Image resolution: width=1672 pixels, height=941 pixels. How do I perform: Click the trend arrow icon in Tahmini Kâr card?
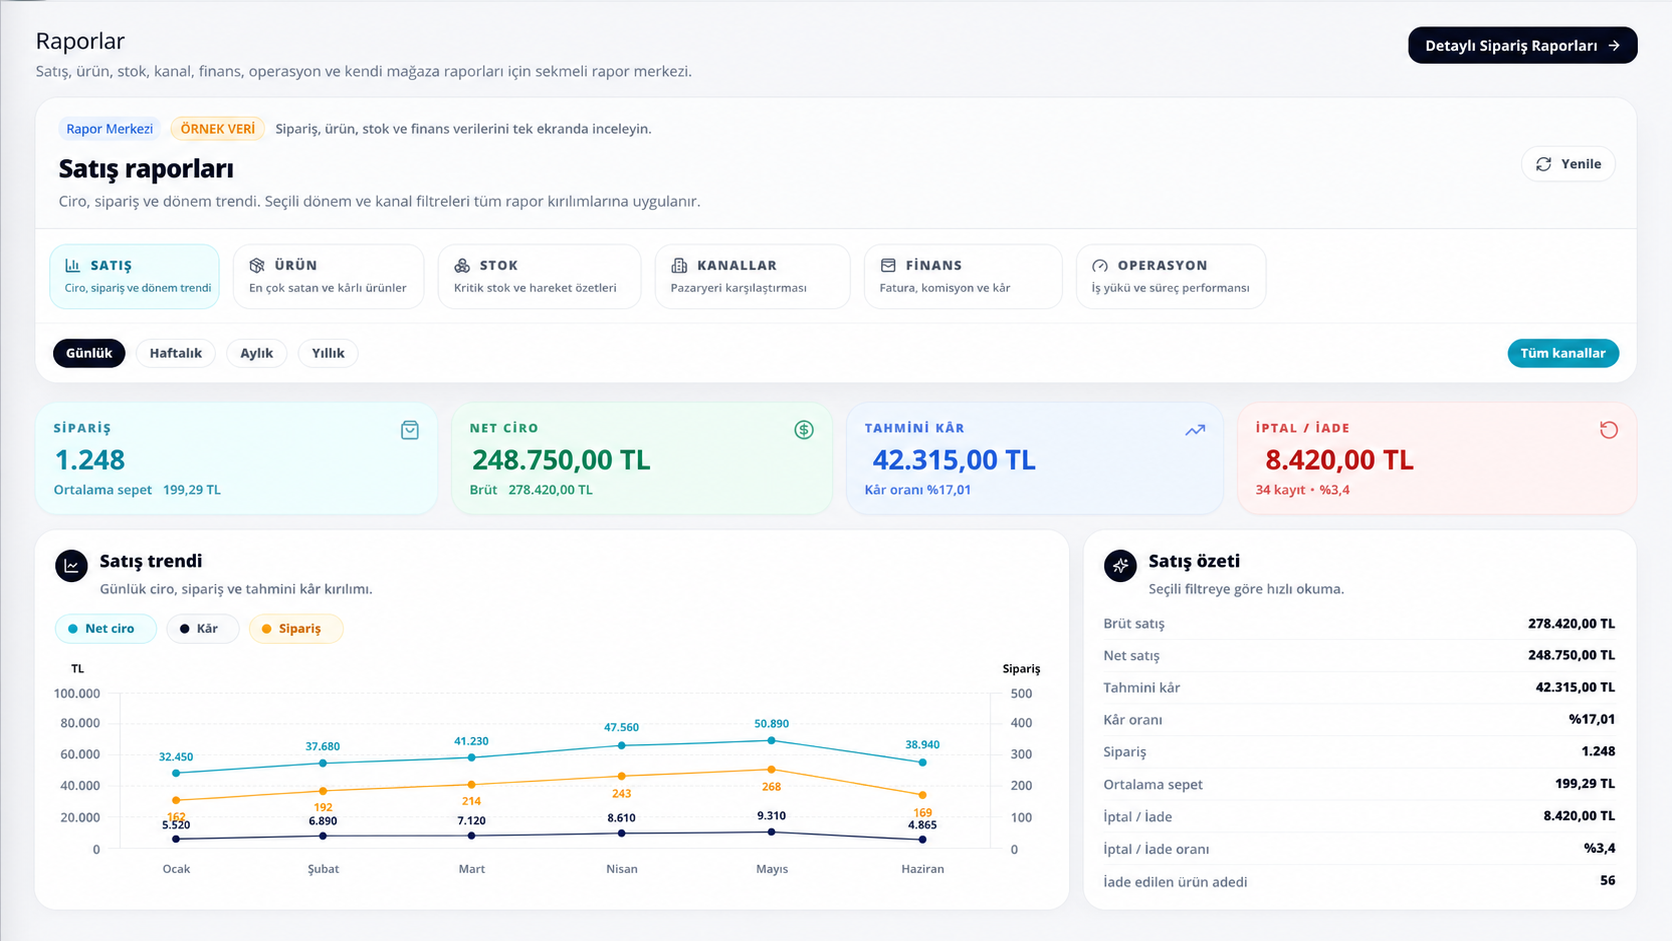pos(1195,430)
